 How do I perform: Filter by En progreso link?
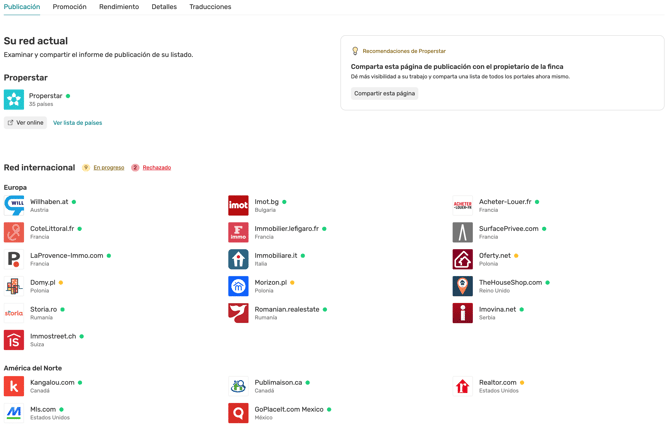109,168
